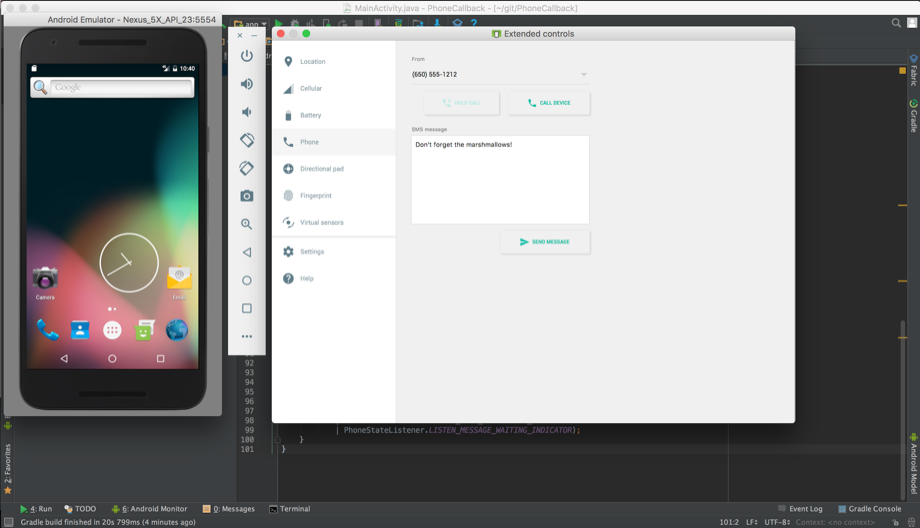
Task: Click the green Run button in IDE toolbar
Action: tap(279, 23)
